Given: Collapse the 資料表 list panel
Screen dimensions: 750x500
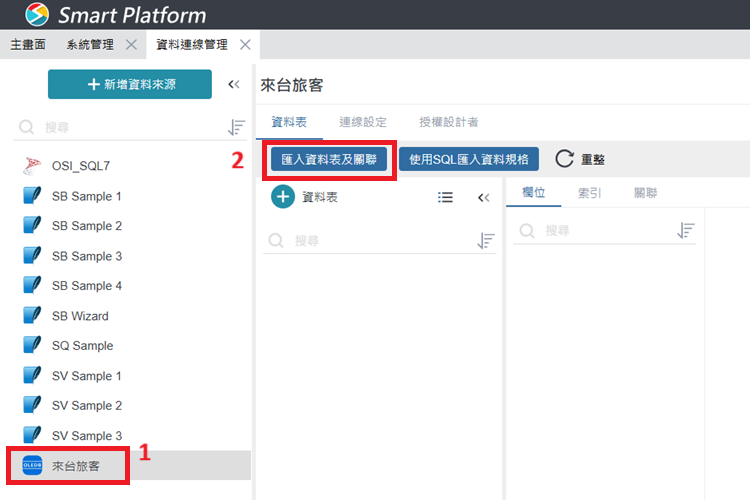Looking at the screenshot, I should (x=483, y=198).
